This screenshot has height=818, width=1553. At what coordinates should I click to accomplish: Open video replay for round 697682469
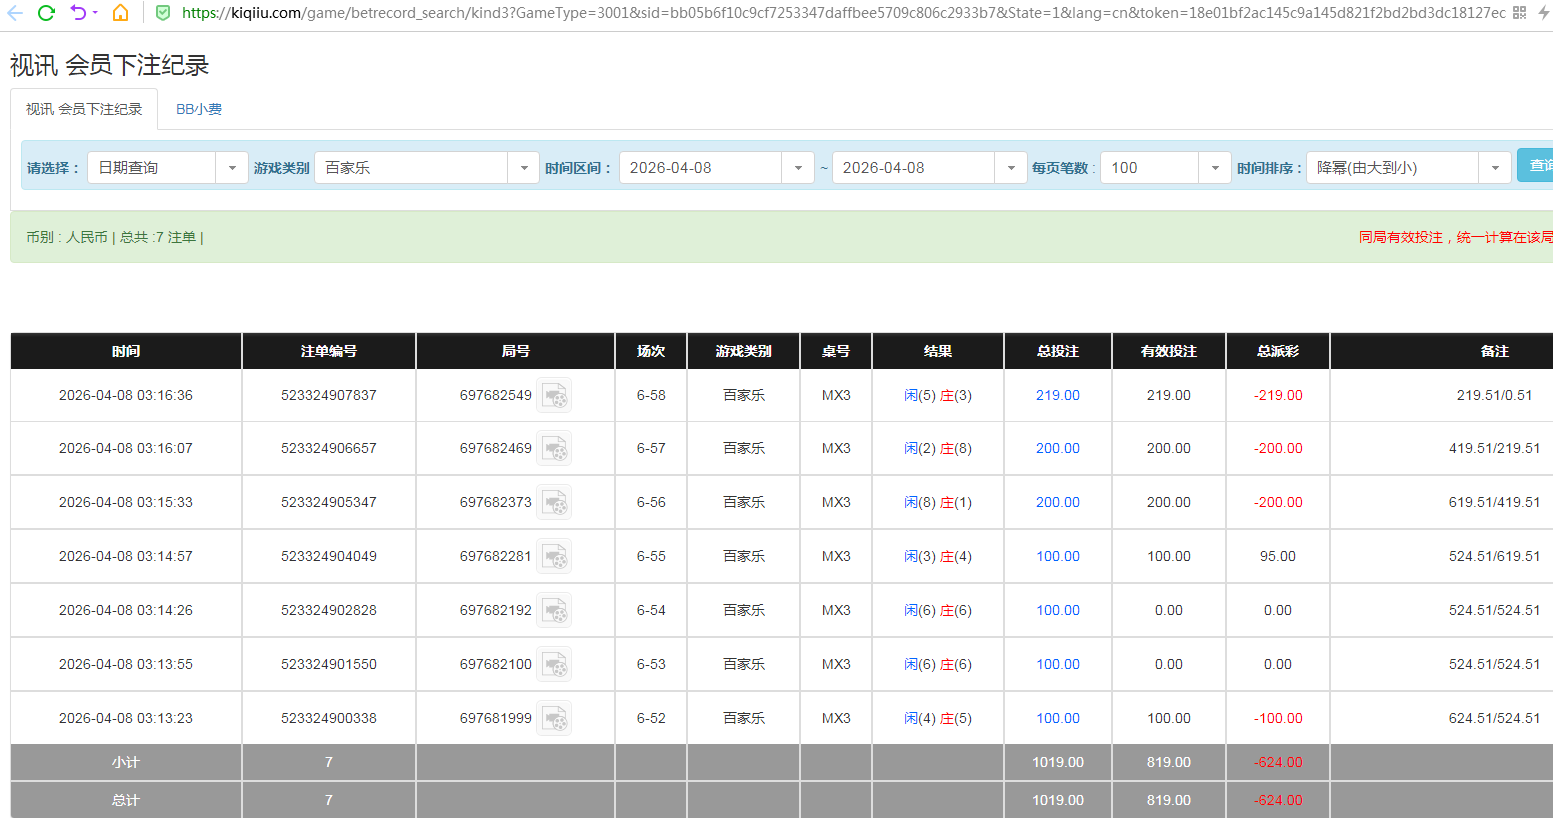click(554, 449)
